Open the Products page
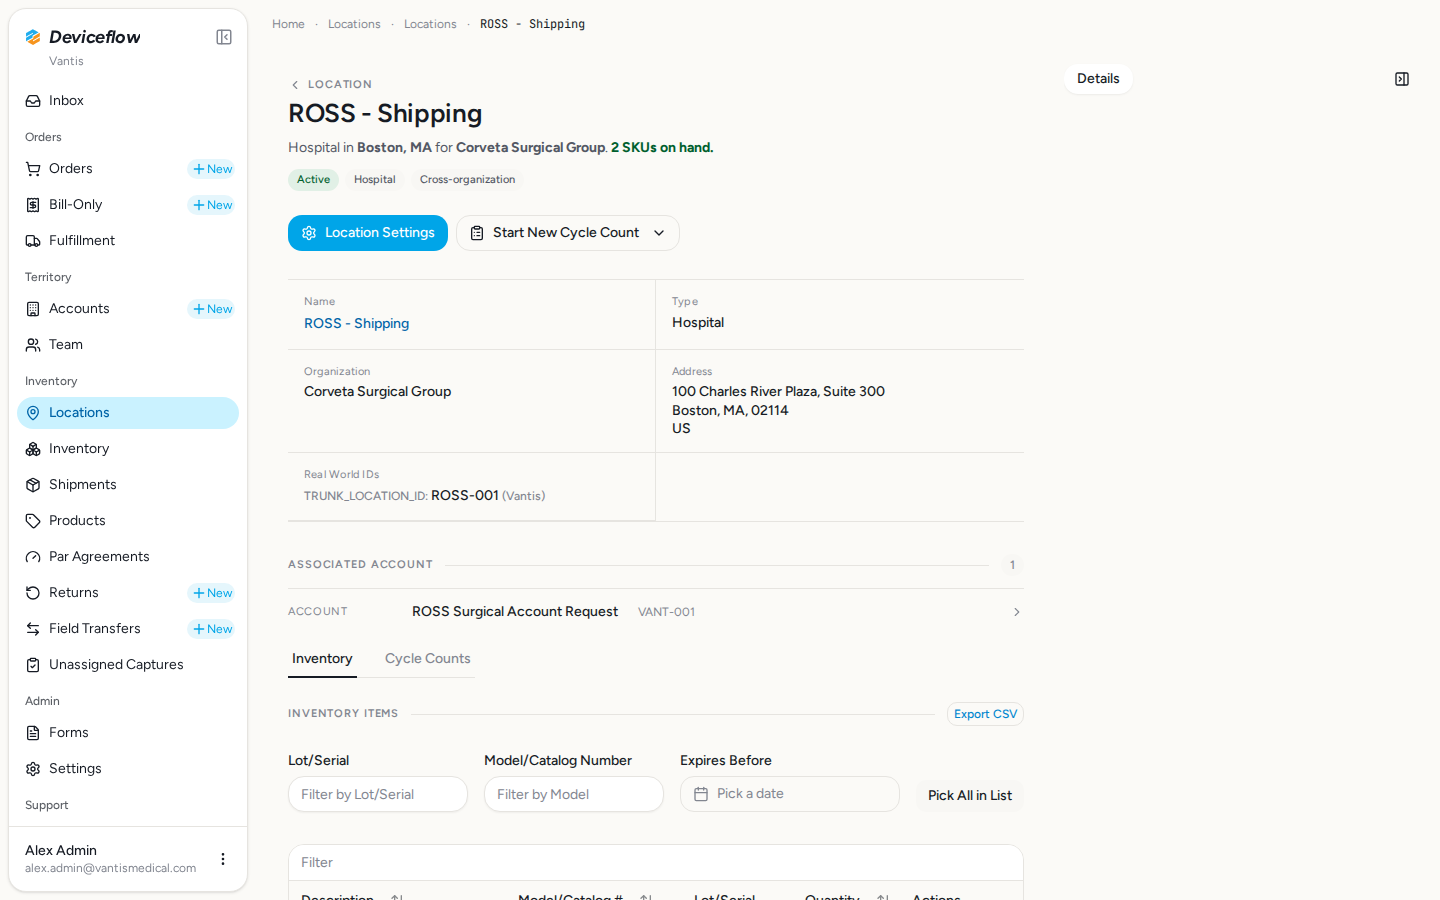1440x900 pixels. tap(128, 521)
